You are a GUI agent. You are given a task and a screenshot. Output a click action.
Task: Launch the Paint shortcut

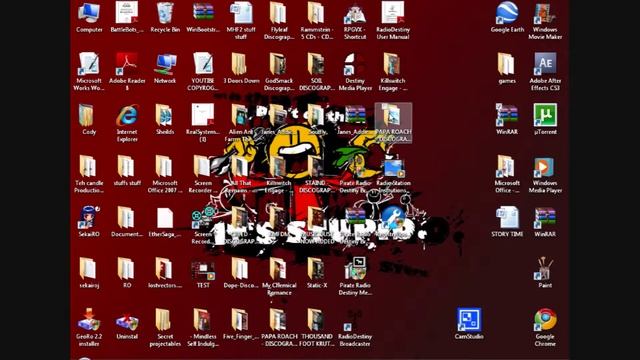point(545,269)
